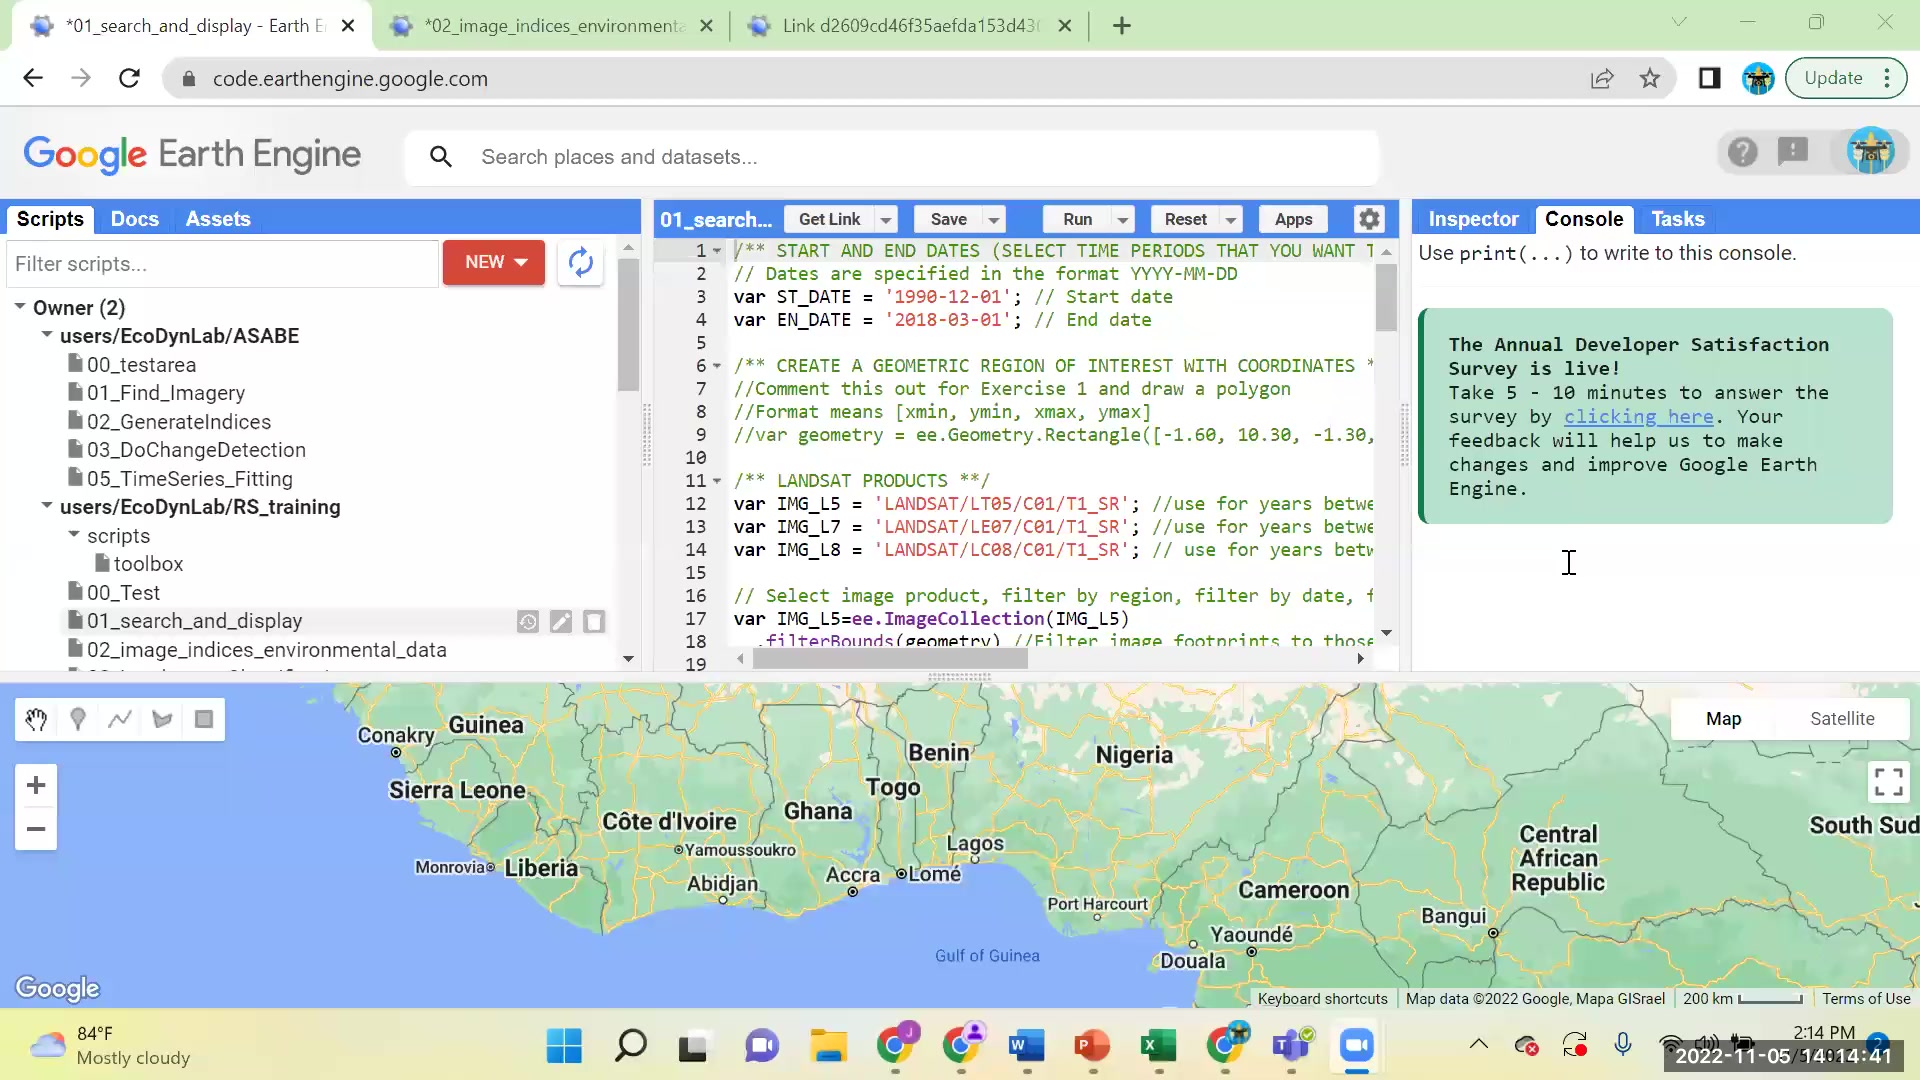Run the script with Run button
Viewport: 1920px width, 1080px height.
(1077, 219)
